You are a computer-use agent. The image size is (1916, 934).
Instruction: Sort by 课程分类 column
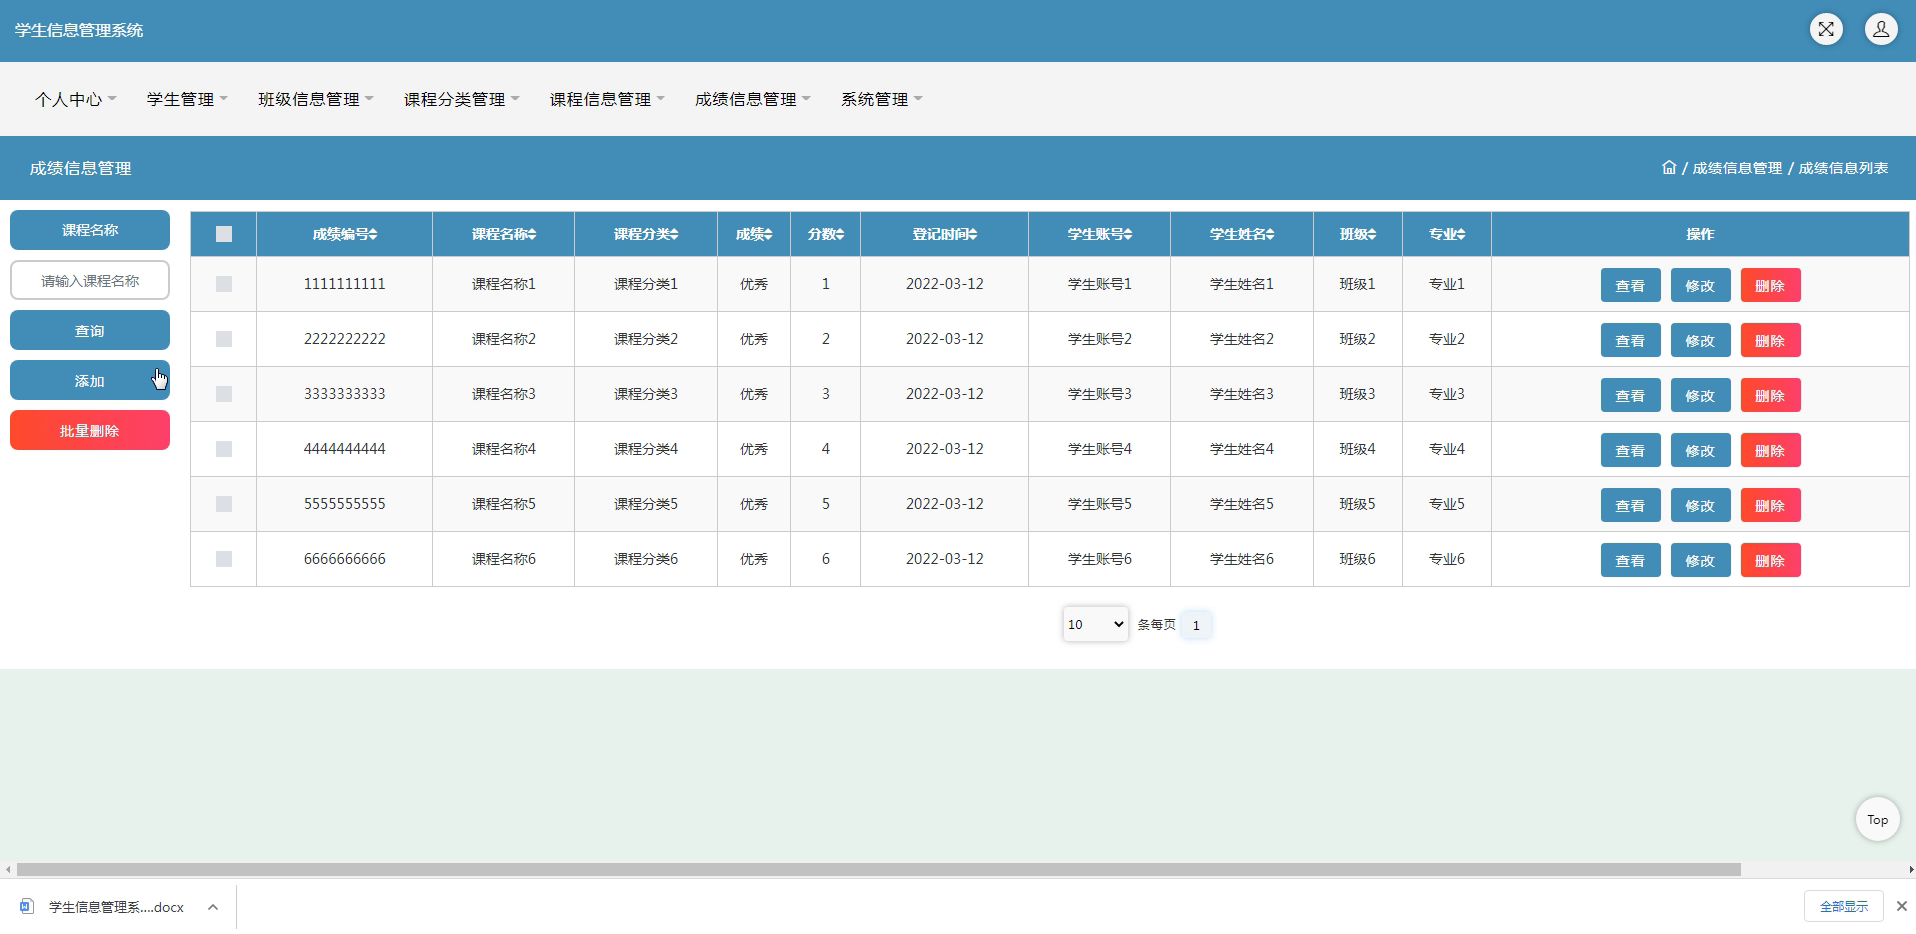pyautogui.click(x=646, y=234)
